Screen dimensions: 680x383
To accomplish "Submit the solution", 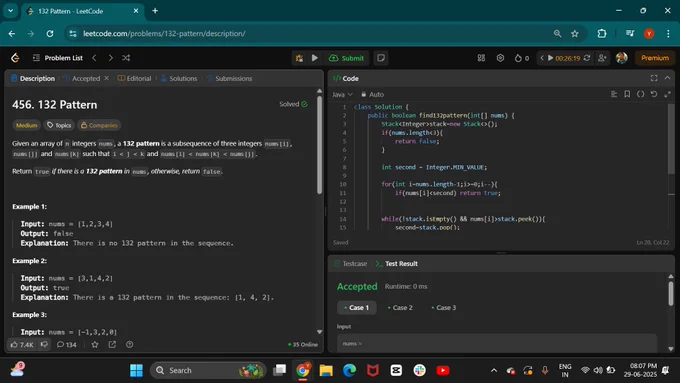I will coord(347,58).
